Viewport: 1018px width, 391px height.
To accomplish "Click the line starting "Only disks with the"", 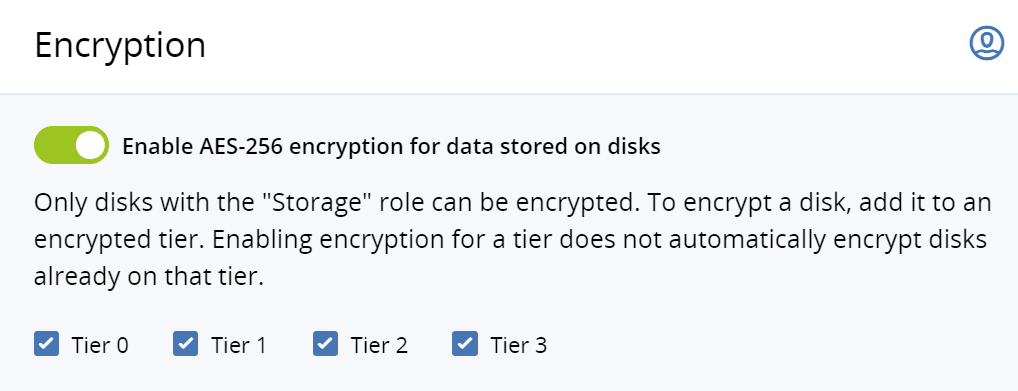I will coord(512,204).
